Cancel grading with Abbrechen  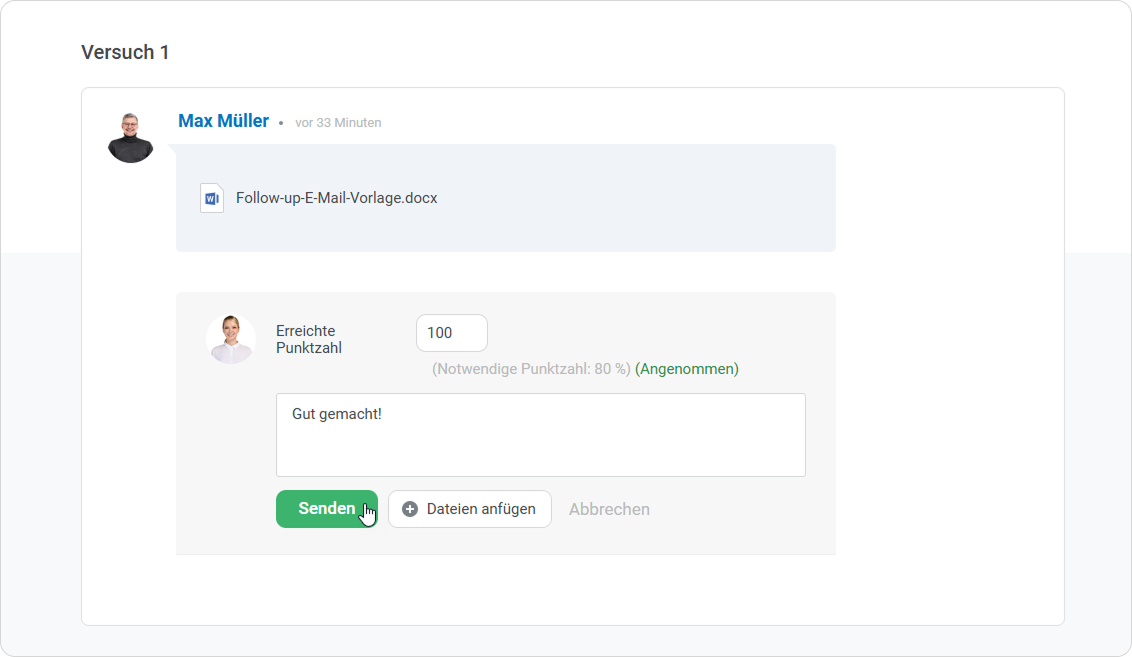pyautogui.click(x=609, y=509)
